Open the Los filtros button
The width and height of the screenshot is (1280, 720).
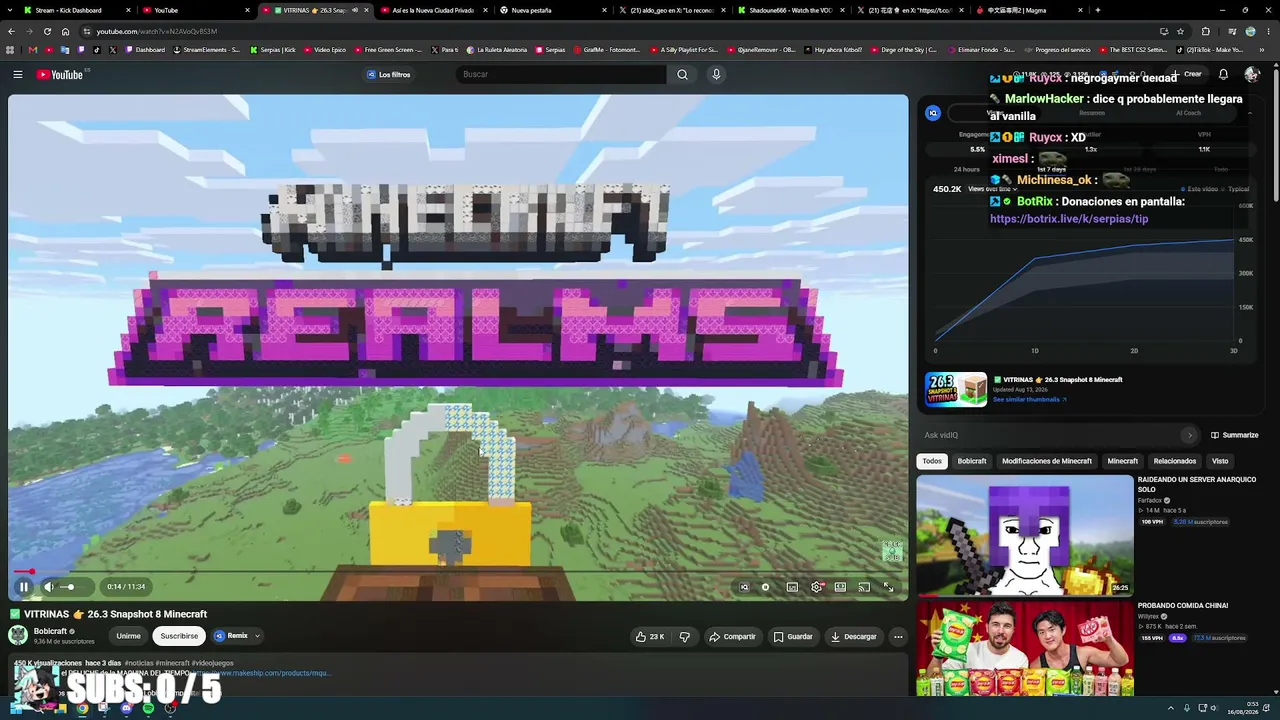(x=389, y=74)
